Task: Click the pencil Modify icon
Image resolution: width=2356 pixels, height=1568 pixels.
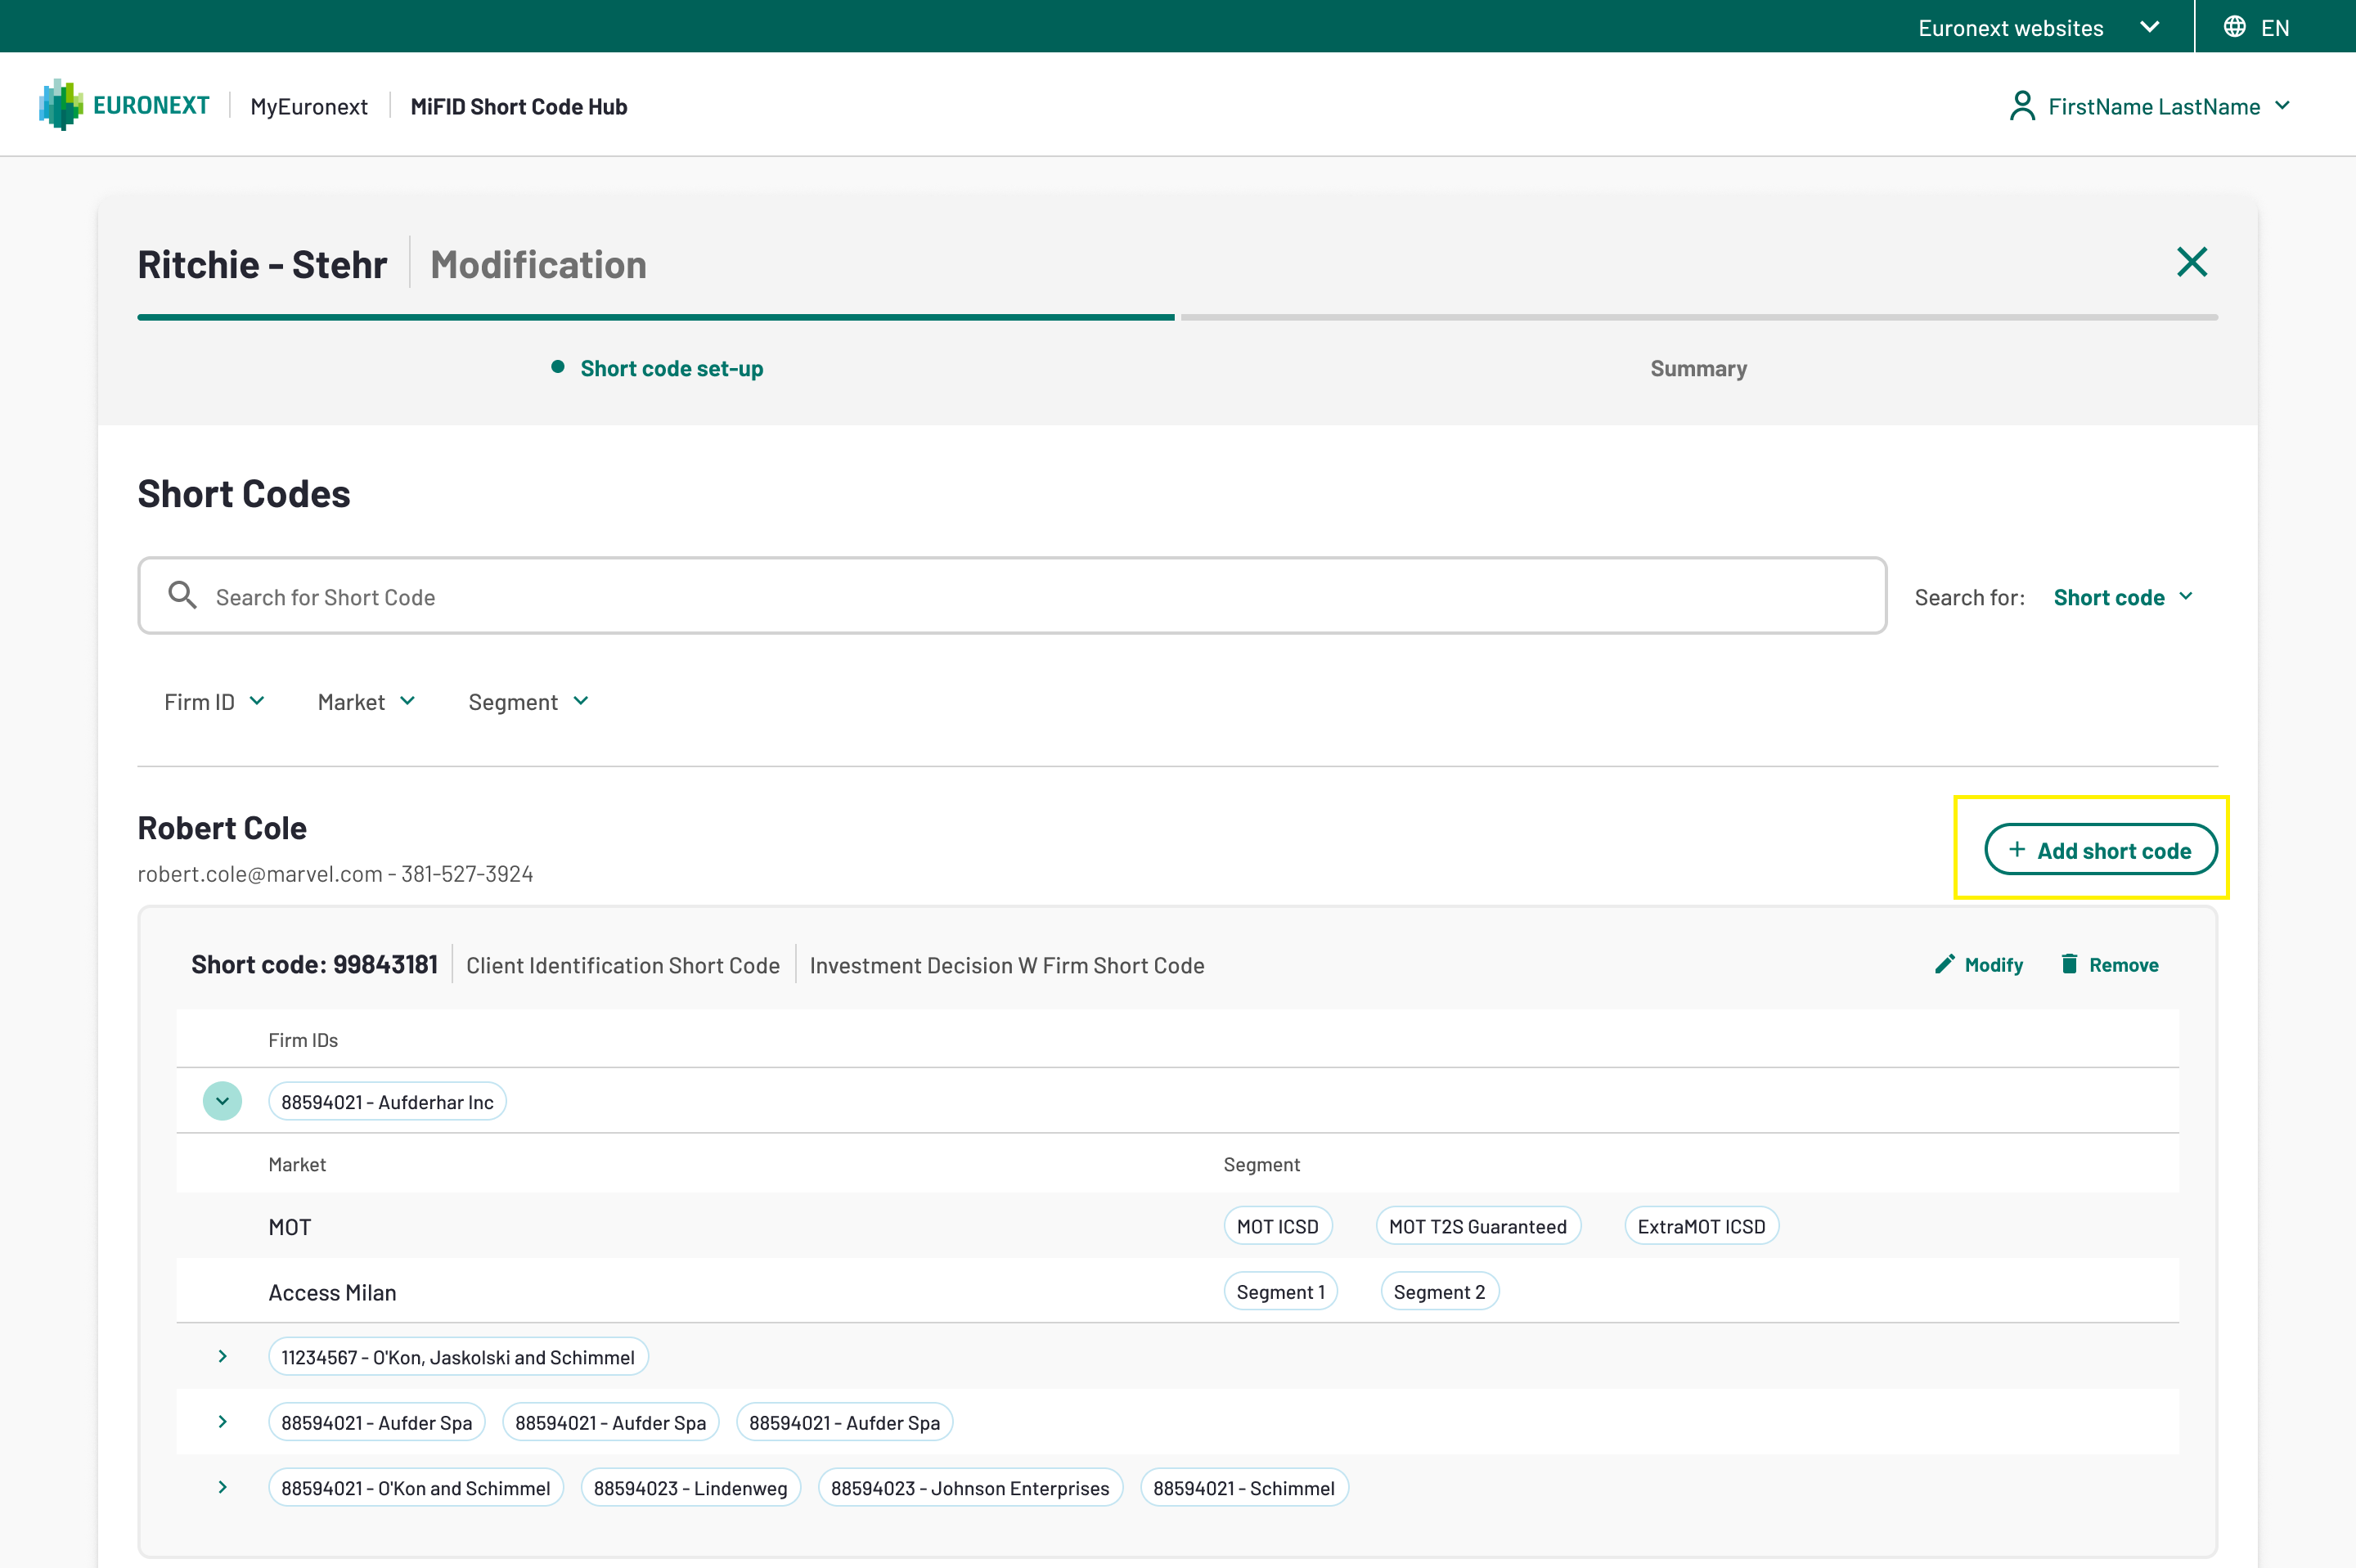Action: (x=1944, y=964)
